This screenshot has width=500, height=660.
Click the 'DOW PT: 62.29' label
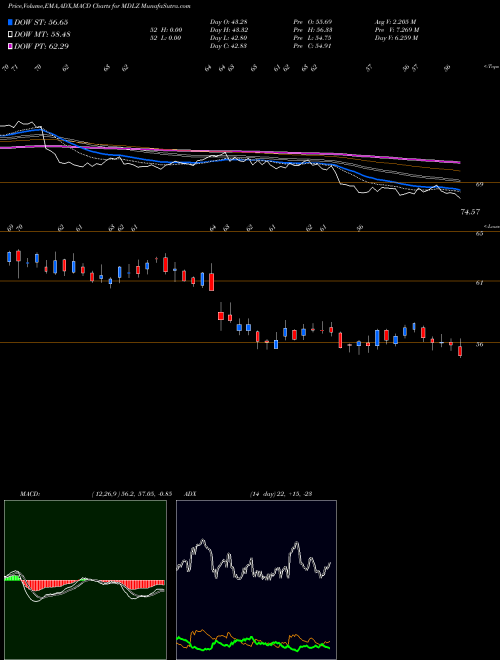click(41, 46)
